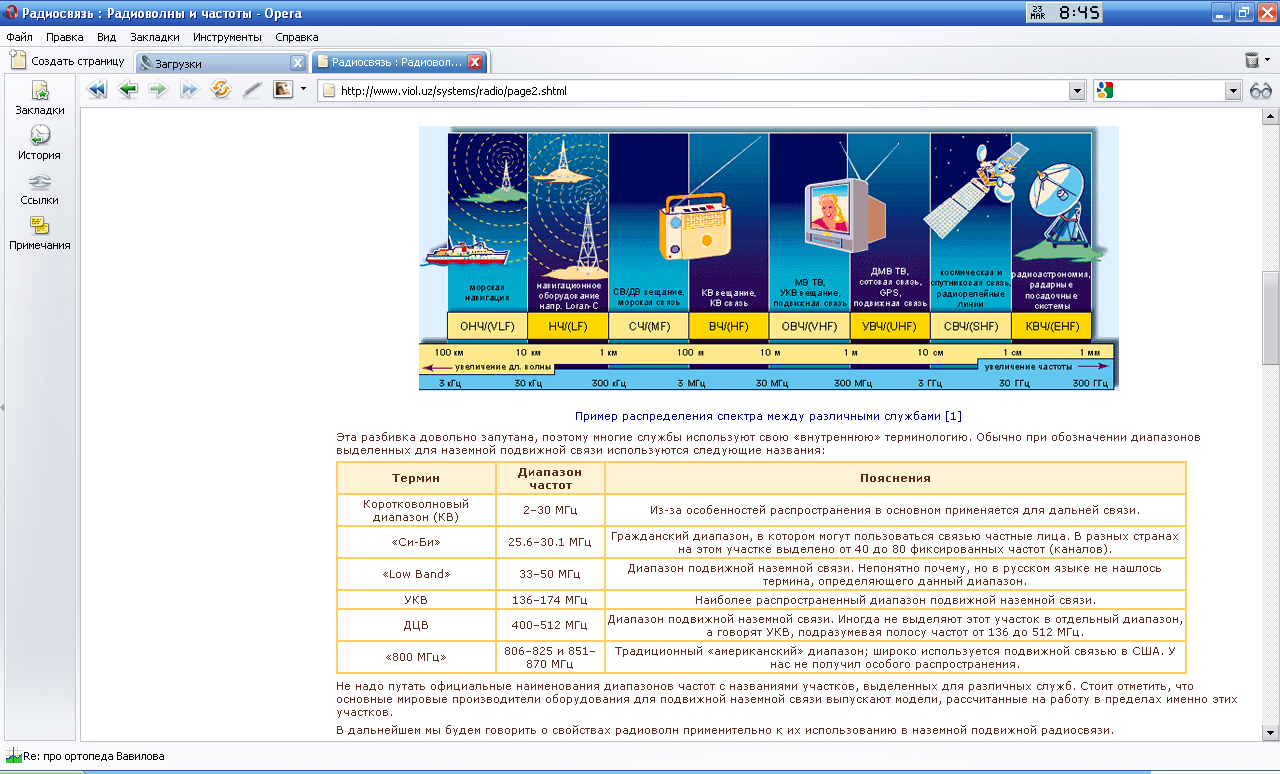Viewport: 1280px width, 774px height.
Task: Open the Примечания notes panel
Action: (x=40, y=233)
